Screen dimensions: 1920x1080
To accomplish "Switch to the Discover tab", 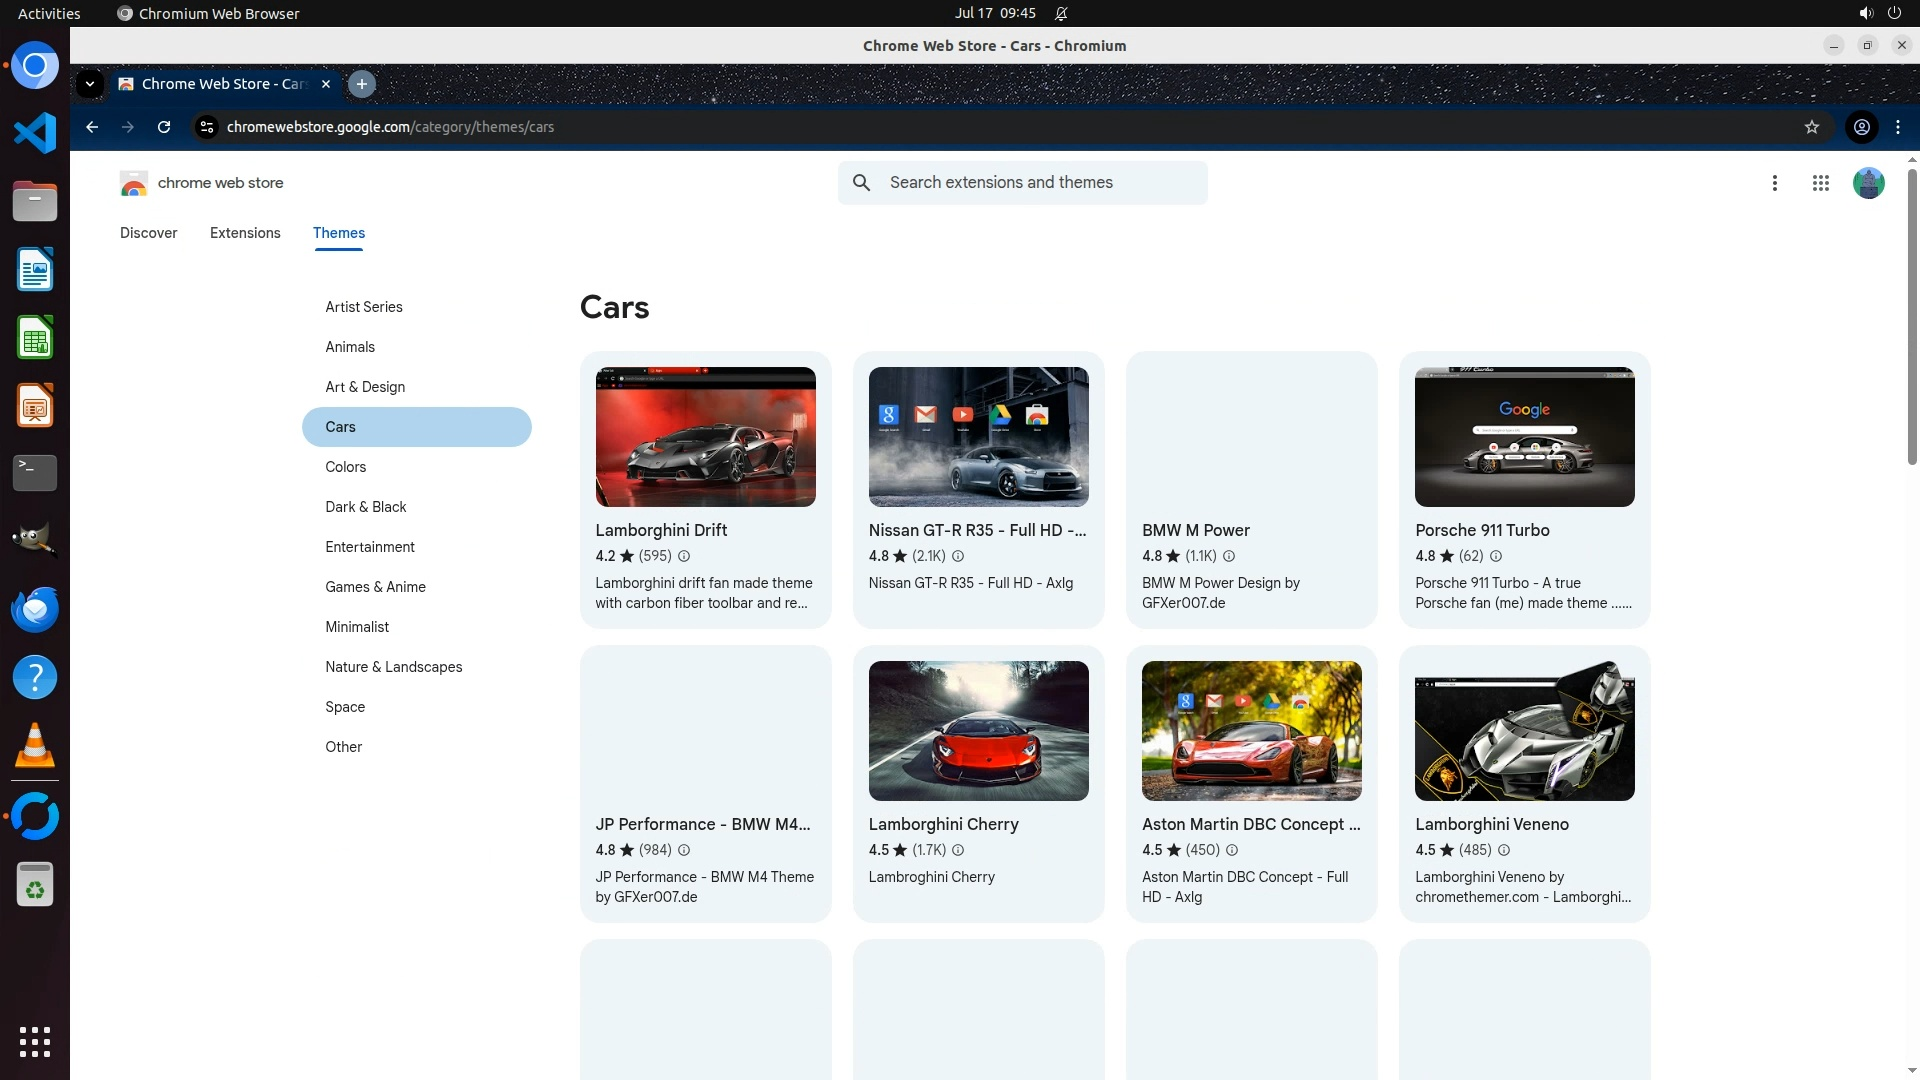I will tap(148, 233).
